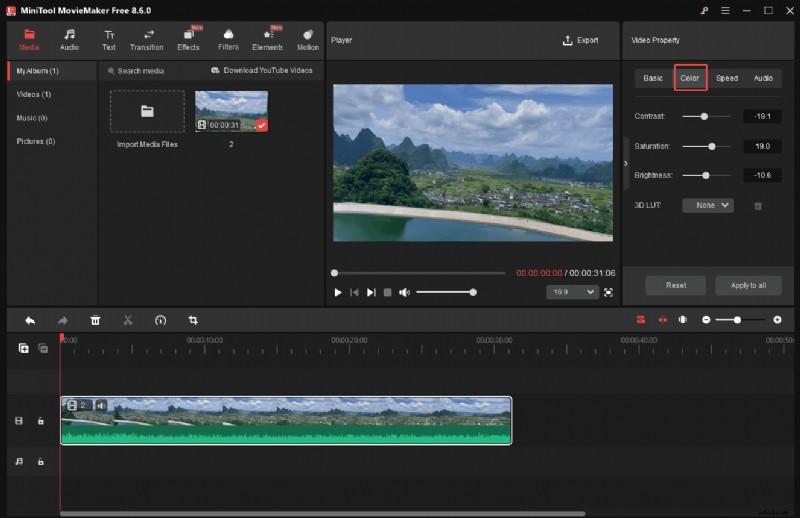Open the Transition tab
The image size is (800, 518).
[146, 40]
